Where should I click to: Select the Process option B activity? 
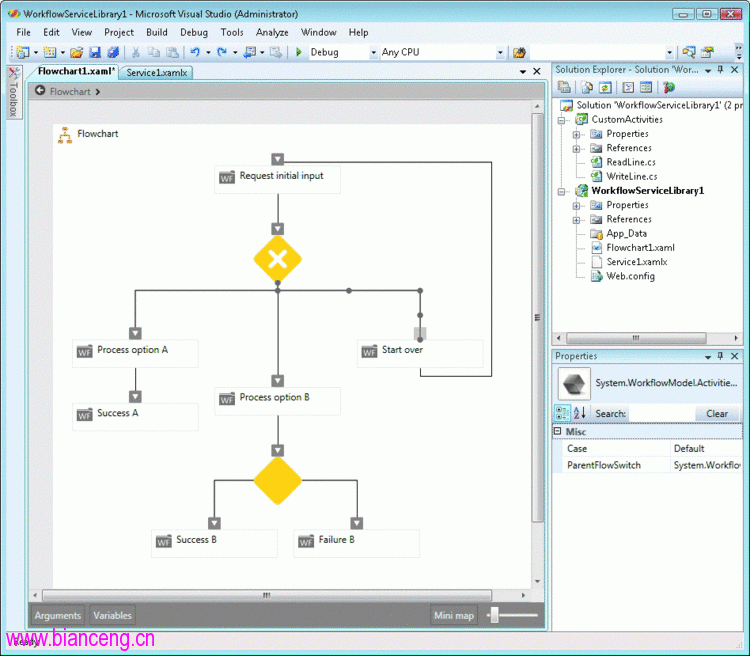point(277,401)
